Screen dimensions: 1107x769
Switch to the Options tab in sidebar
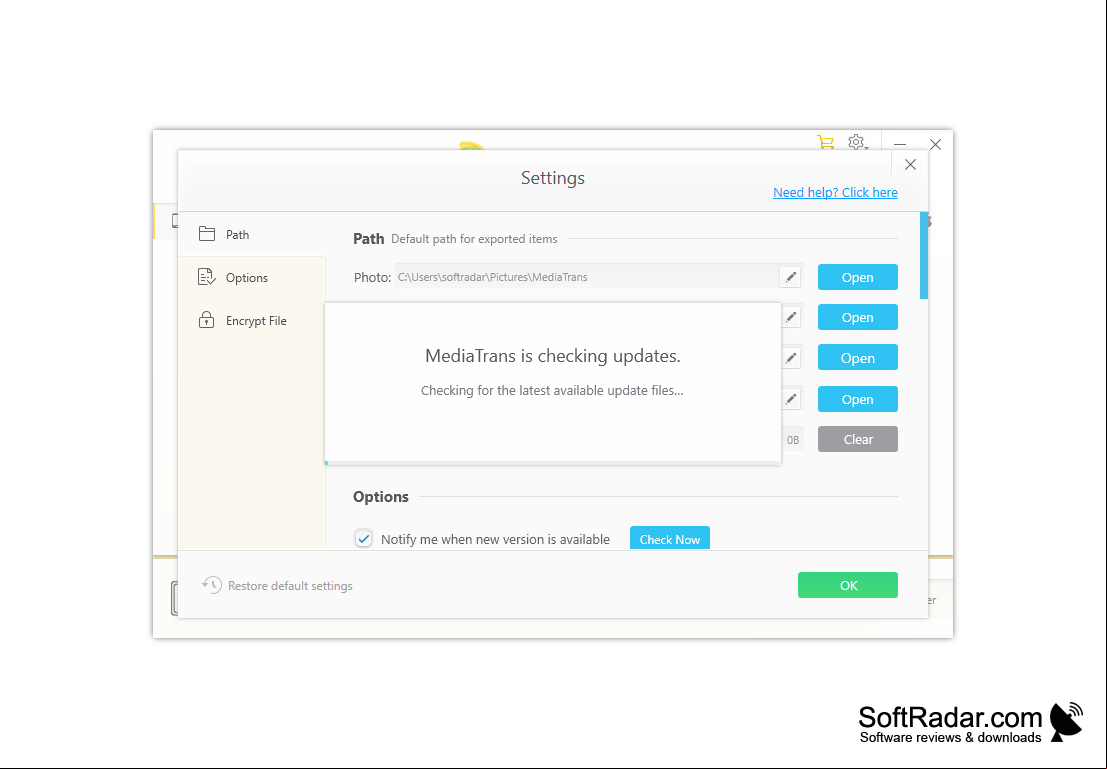point(252,278)
